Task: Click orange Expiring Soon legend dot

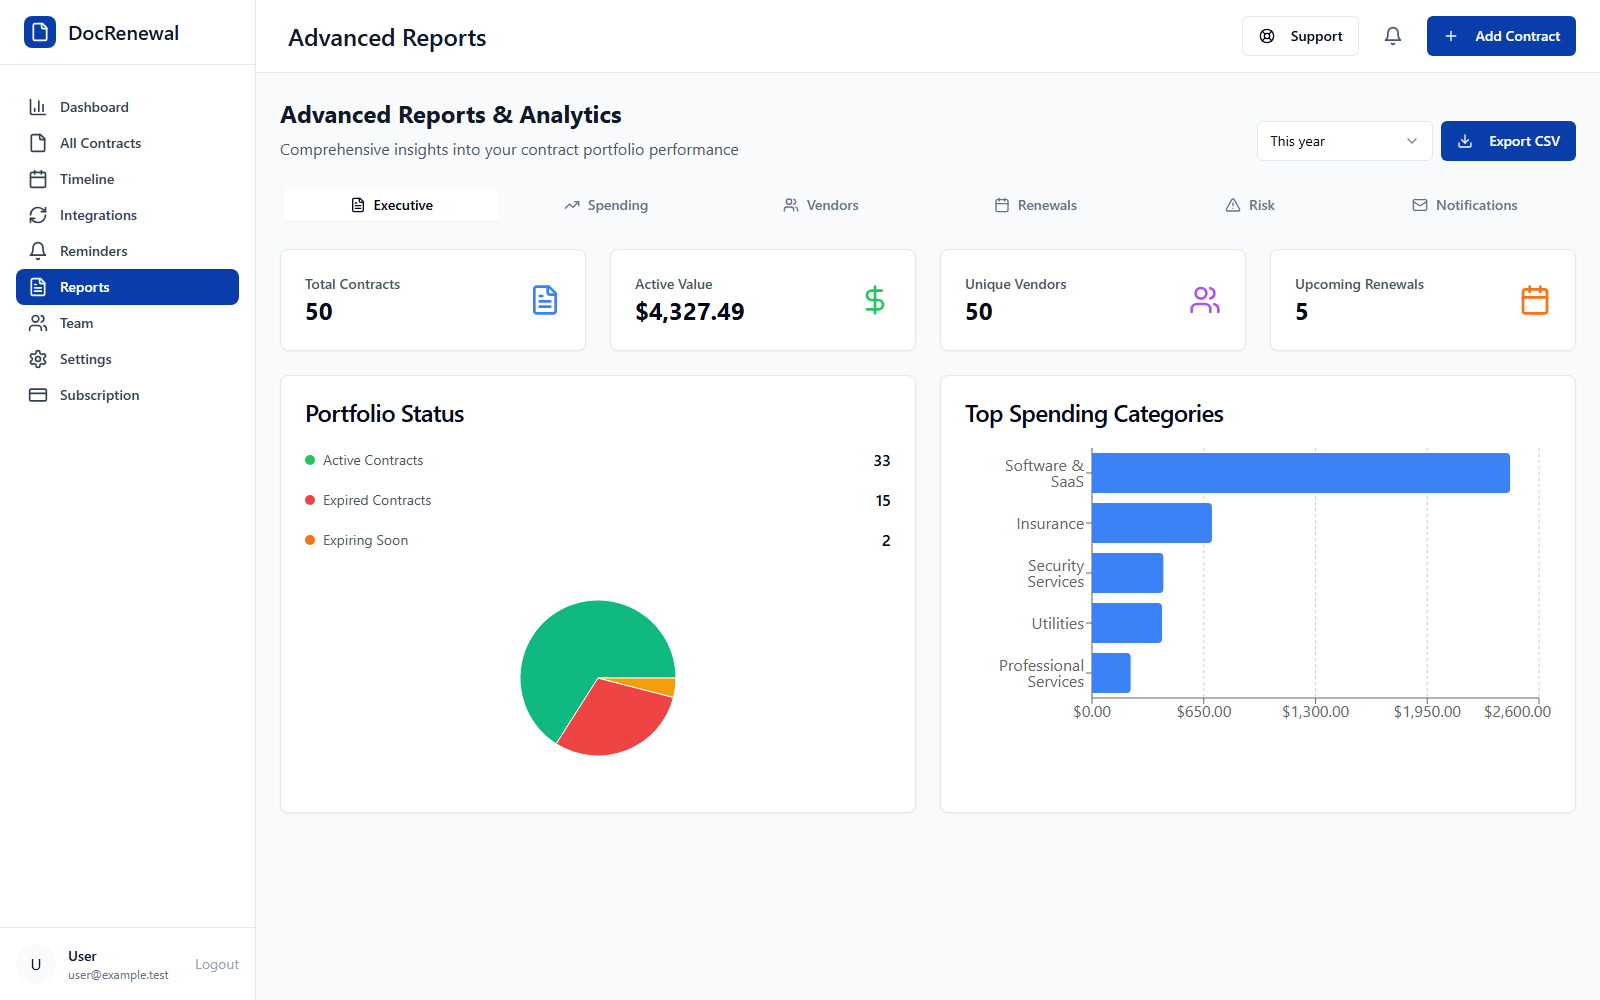Action: coord(310,540)
